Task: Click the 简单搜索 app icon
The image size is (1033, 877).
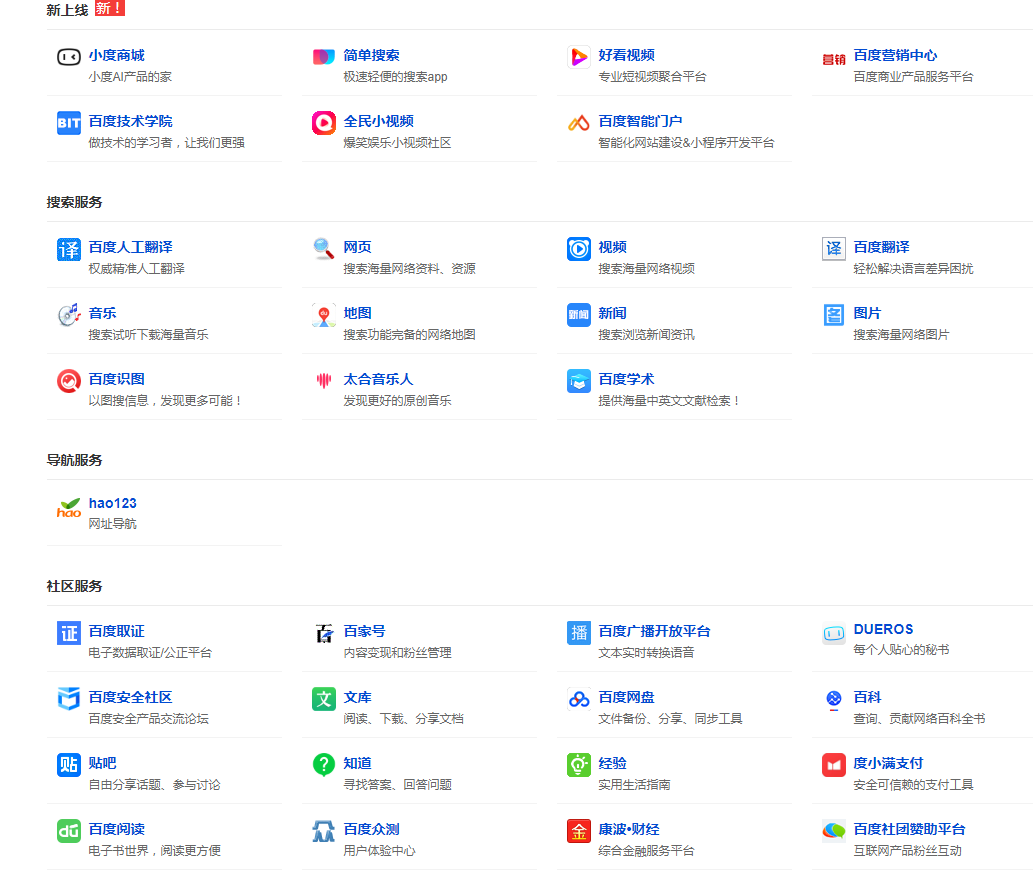Action: [323, 57]
